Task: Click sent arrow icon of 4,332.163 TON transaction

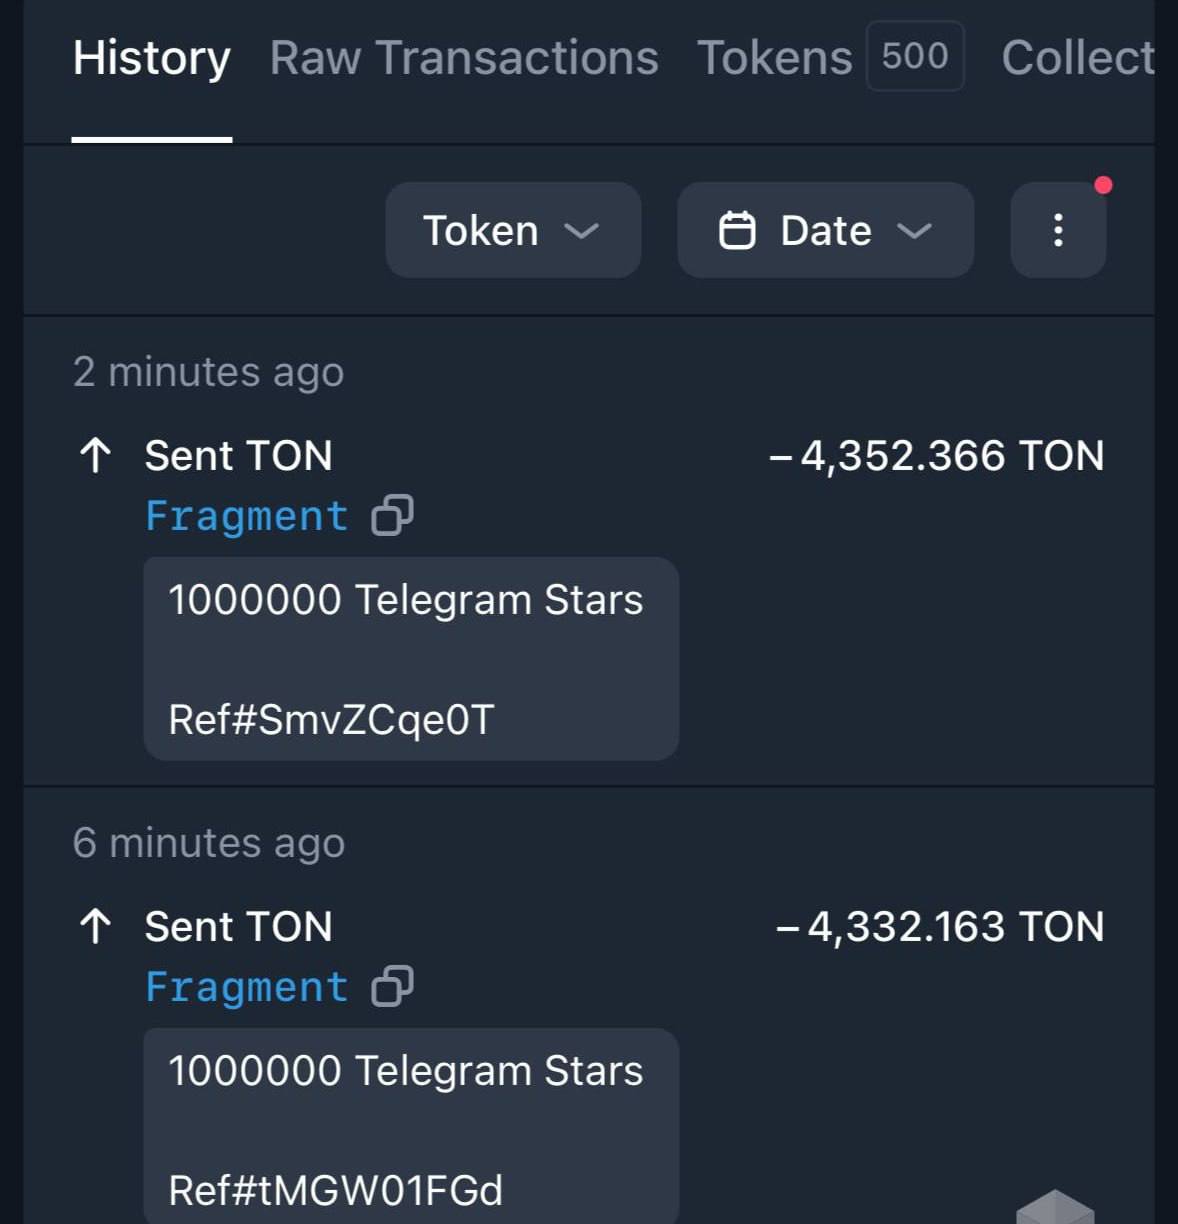Action: point(95,927)
